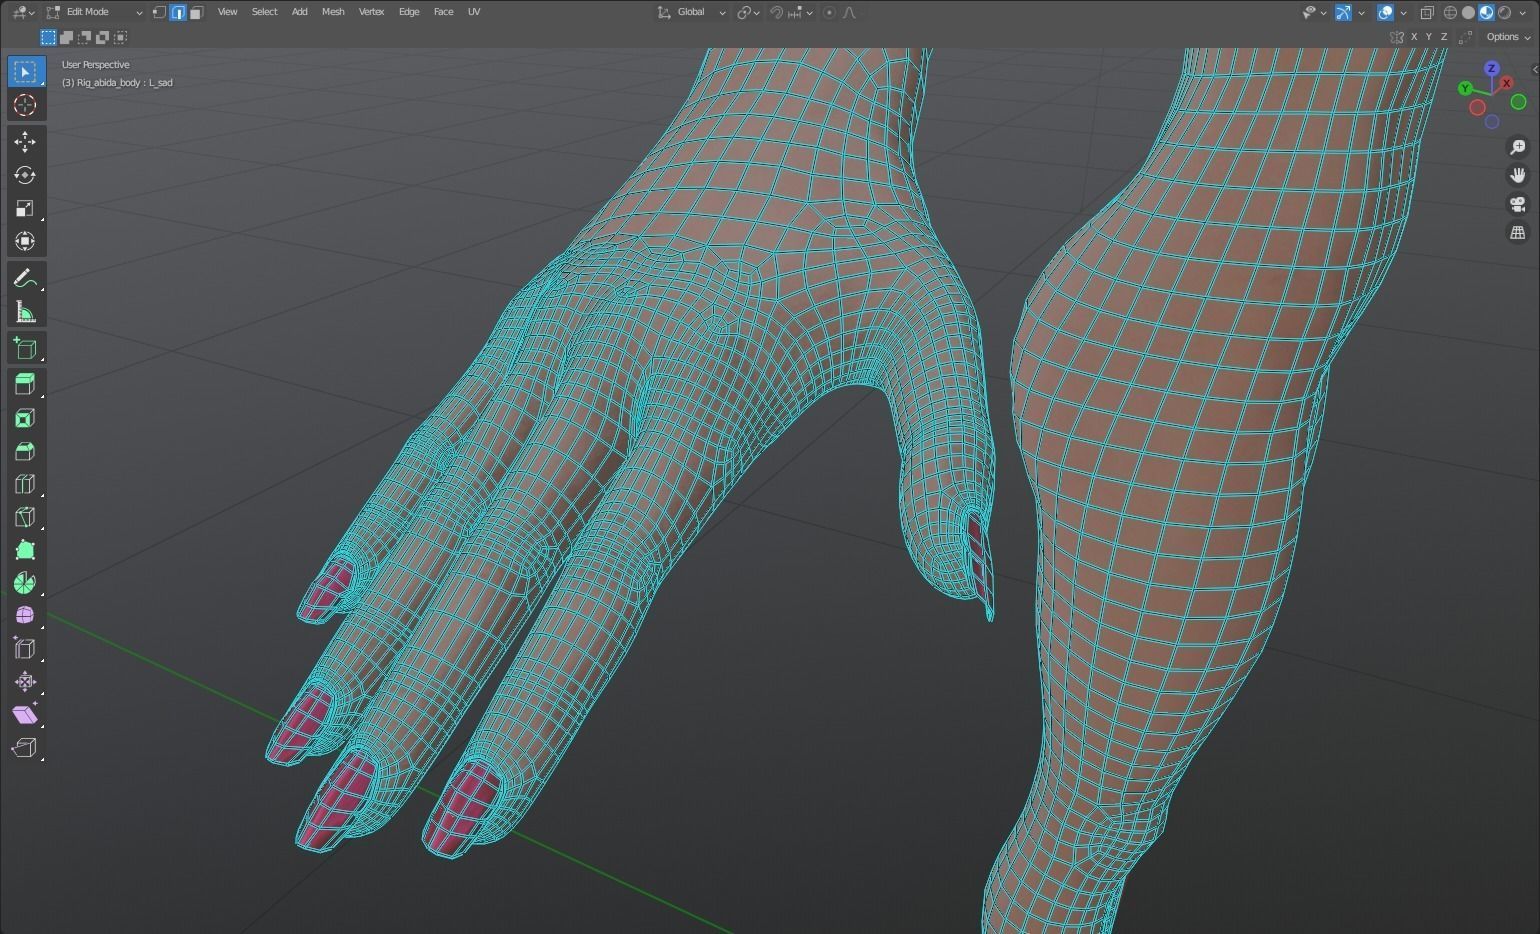Activate the Extrude Region tool
This screenshot has height=934, width=1540.
(x=25, y=384)
